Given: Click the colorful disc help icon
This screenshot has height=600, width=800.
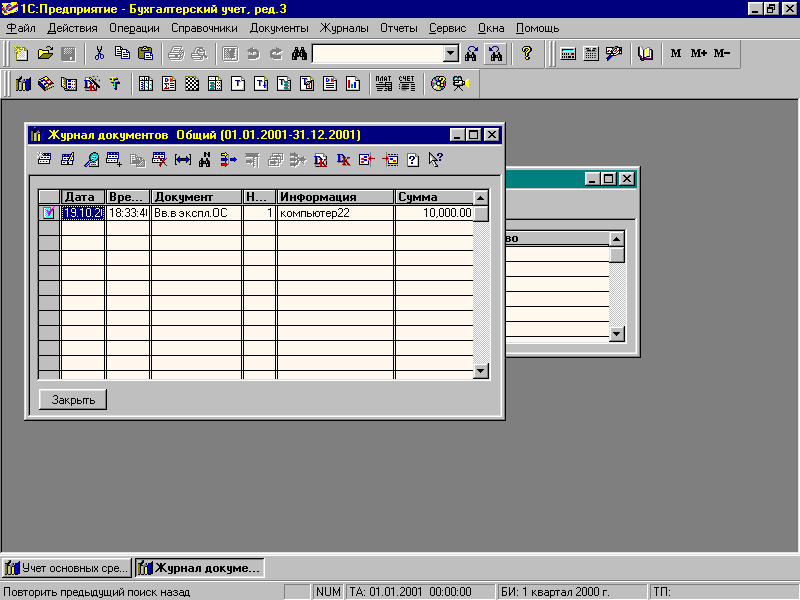Looking at the screenshot, I should [x=438, y=84].
